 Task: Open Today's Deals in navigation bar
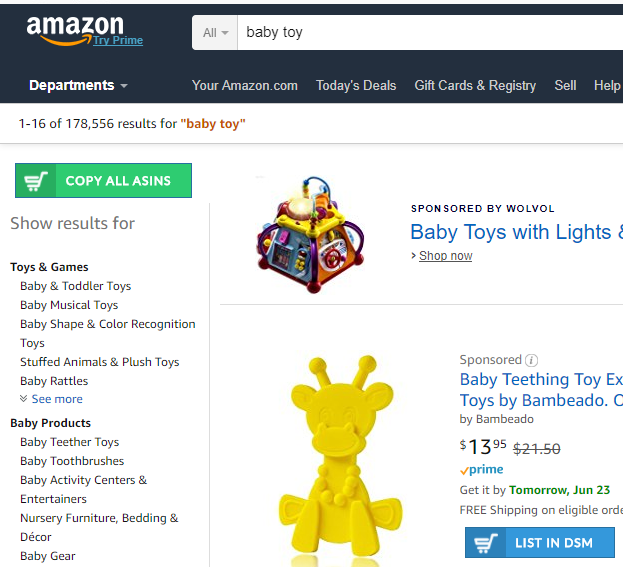[x=356, y=85]
